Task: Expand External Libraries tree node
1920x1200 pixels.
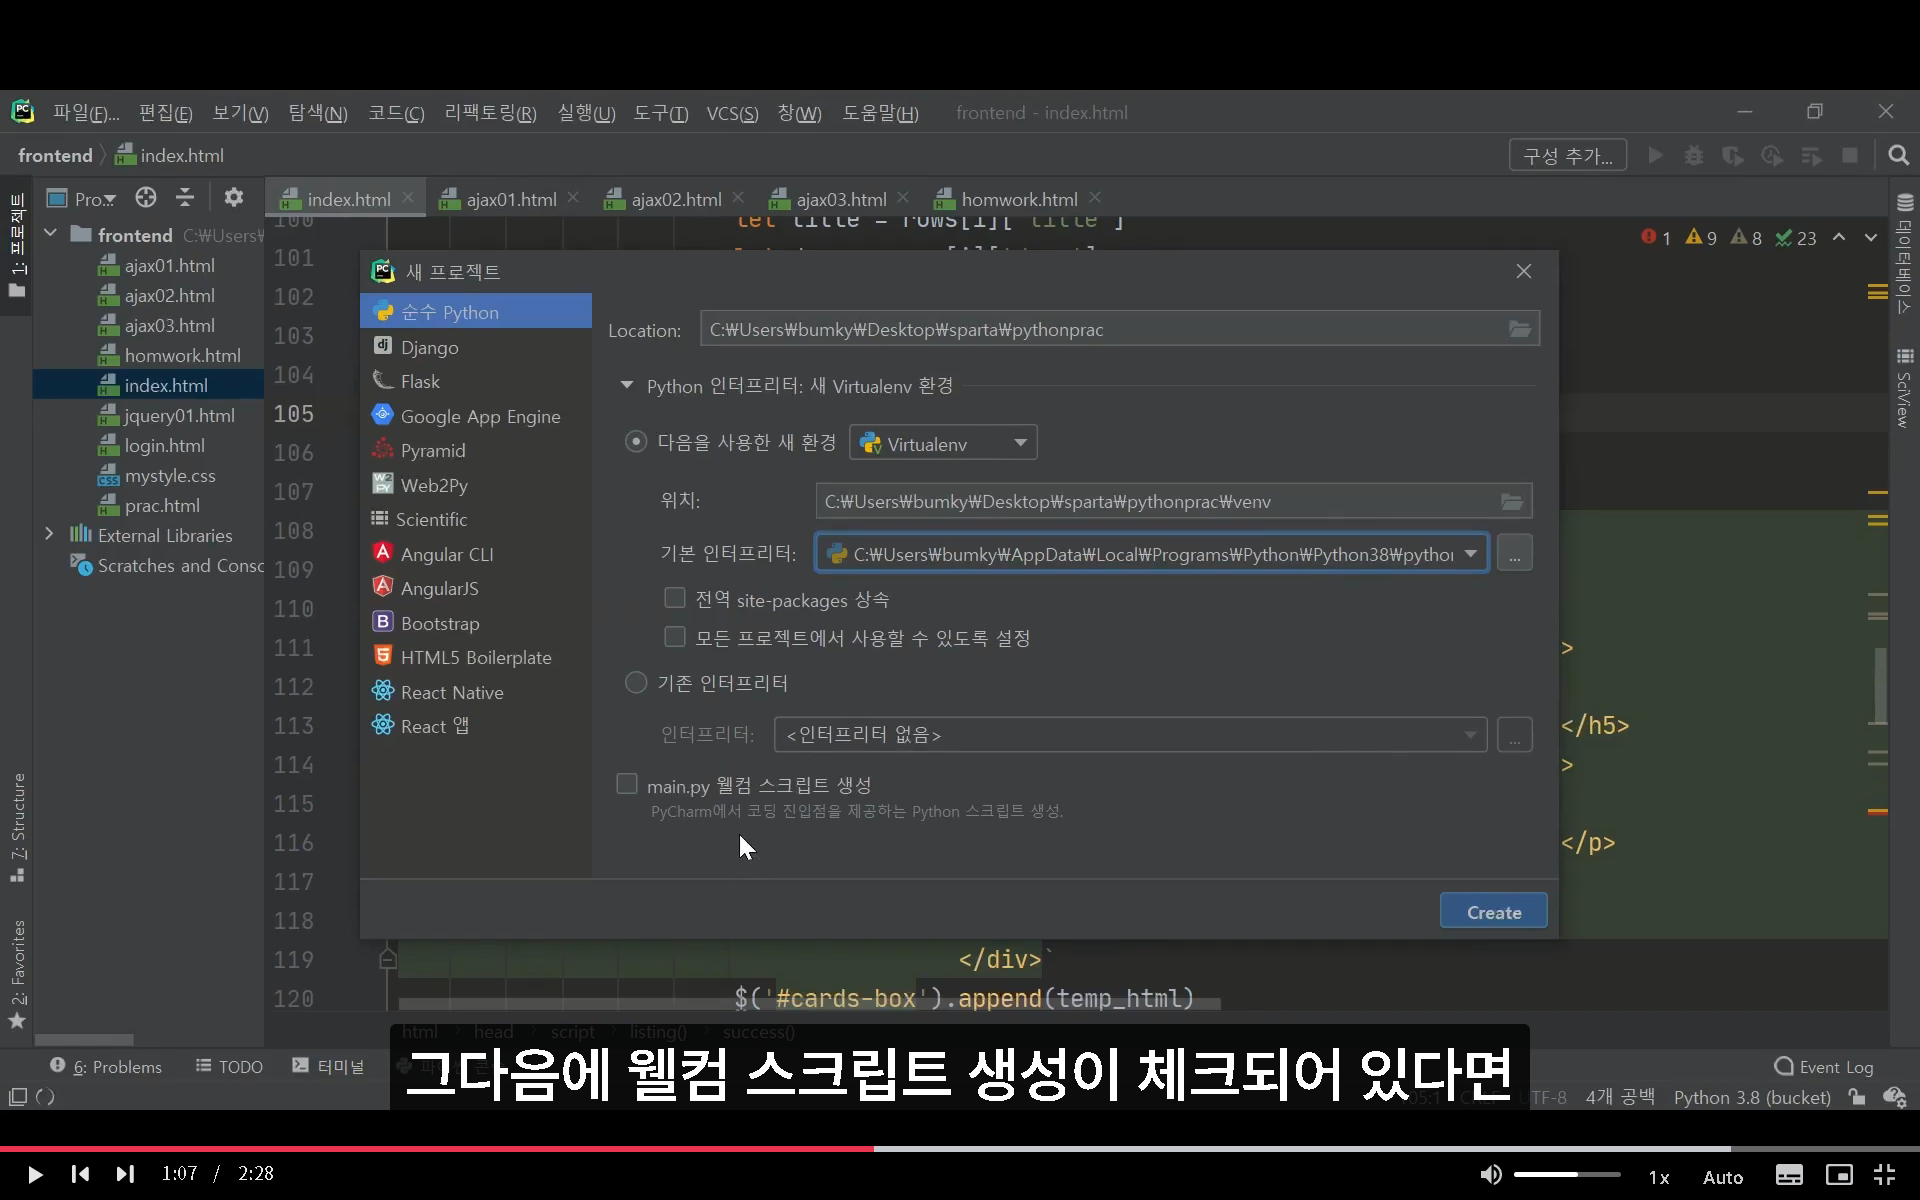Action: pyautogui.click(x=49, y=534)
